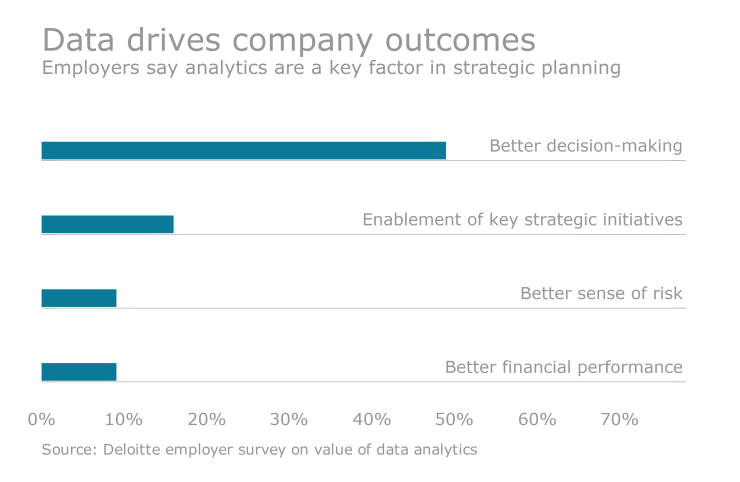The height and width of the screenshot is (482, 740).
Task: Click the 20% axis tick label
Action: click(206, 419)
